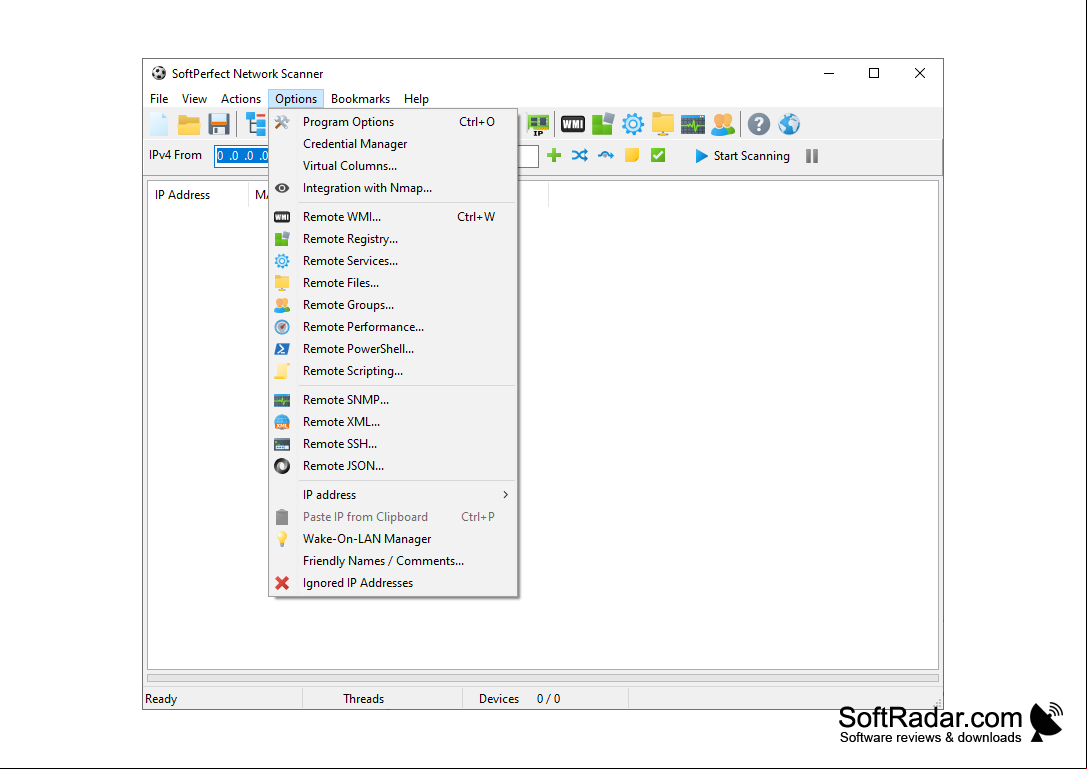Maximize the SoftPerfect Network Scanner window
Viewport: 1087px width, 769px height.
point(874,74)
